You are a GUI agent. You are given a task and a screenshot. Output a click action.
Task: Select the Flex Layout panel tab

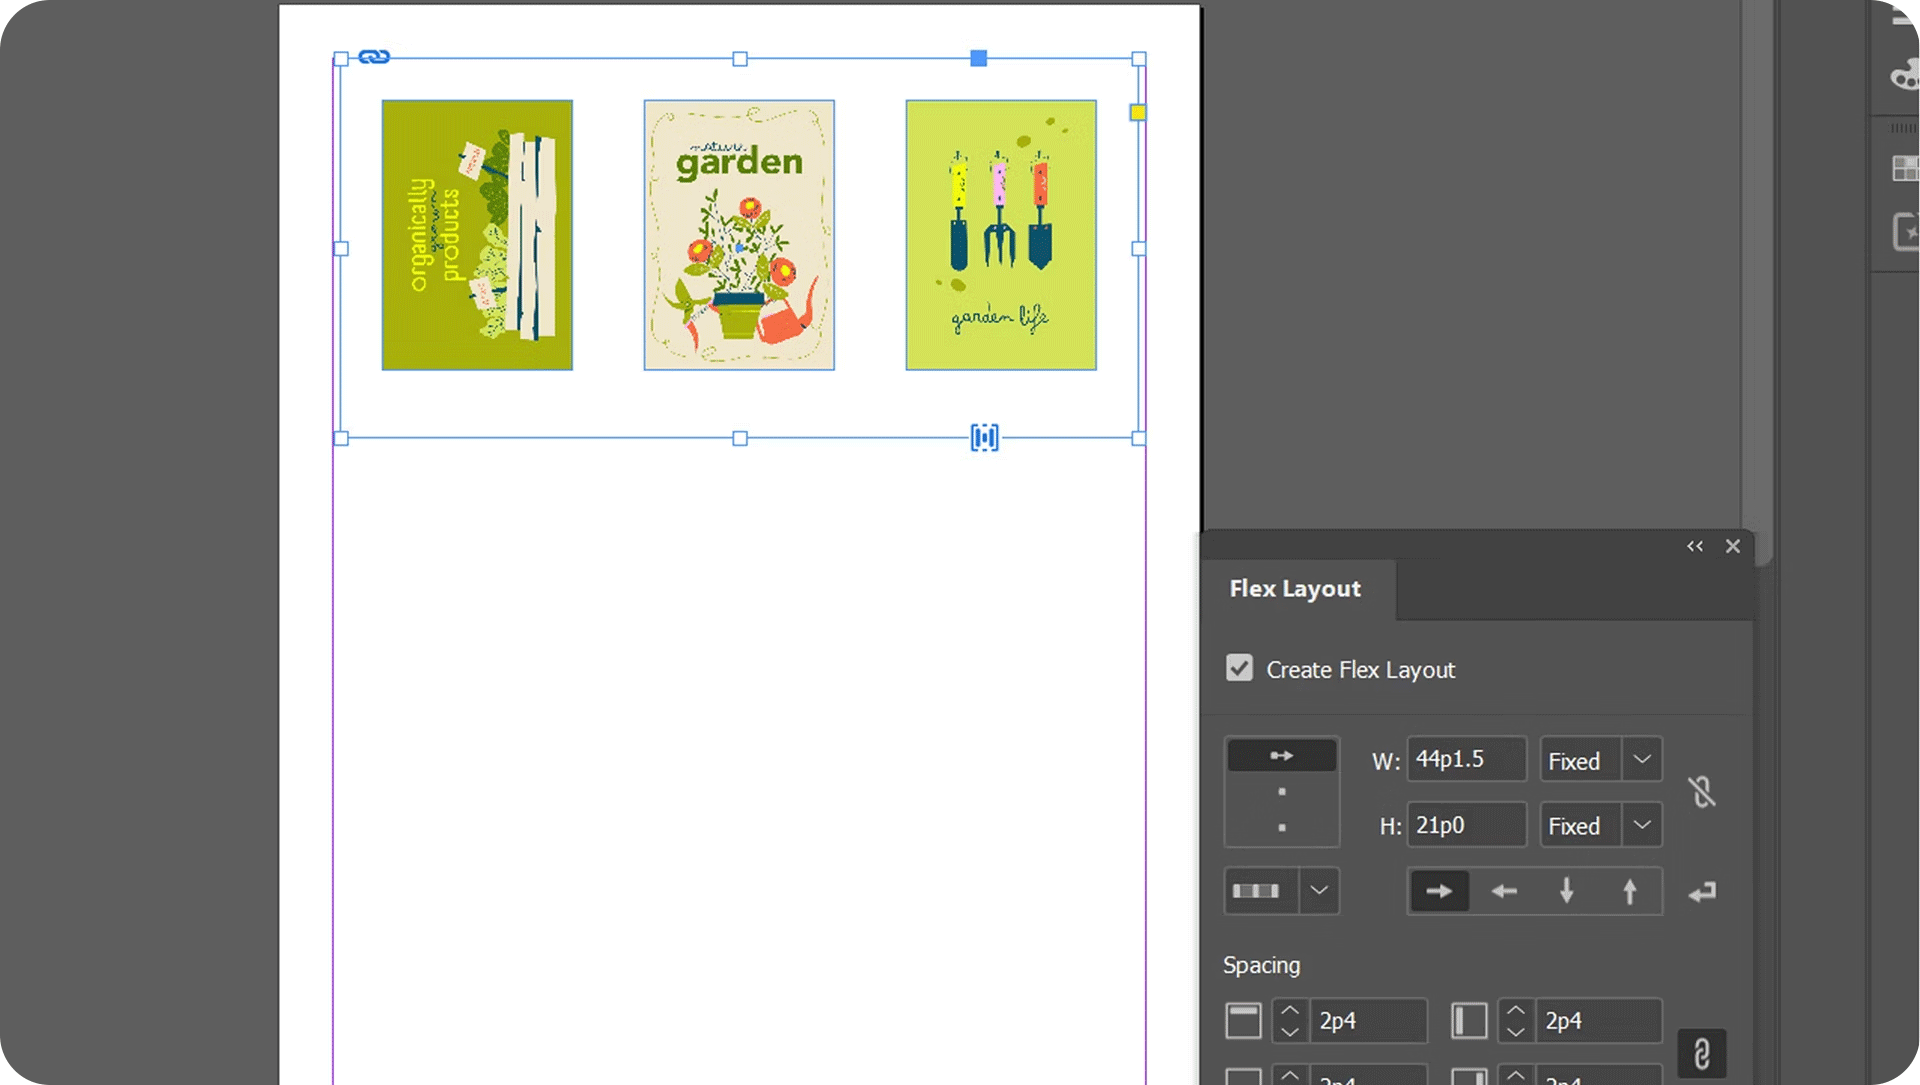[x=1295, y=589]
